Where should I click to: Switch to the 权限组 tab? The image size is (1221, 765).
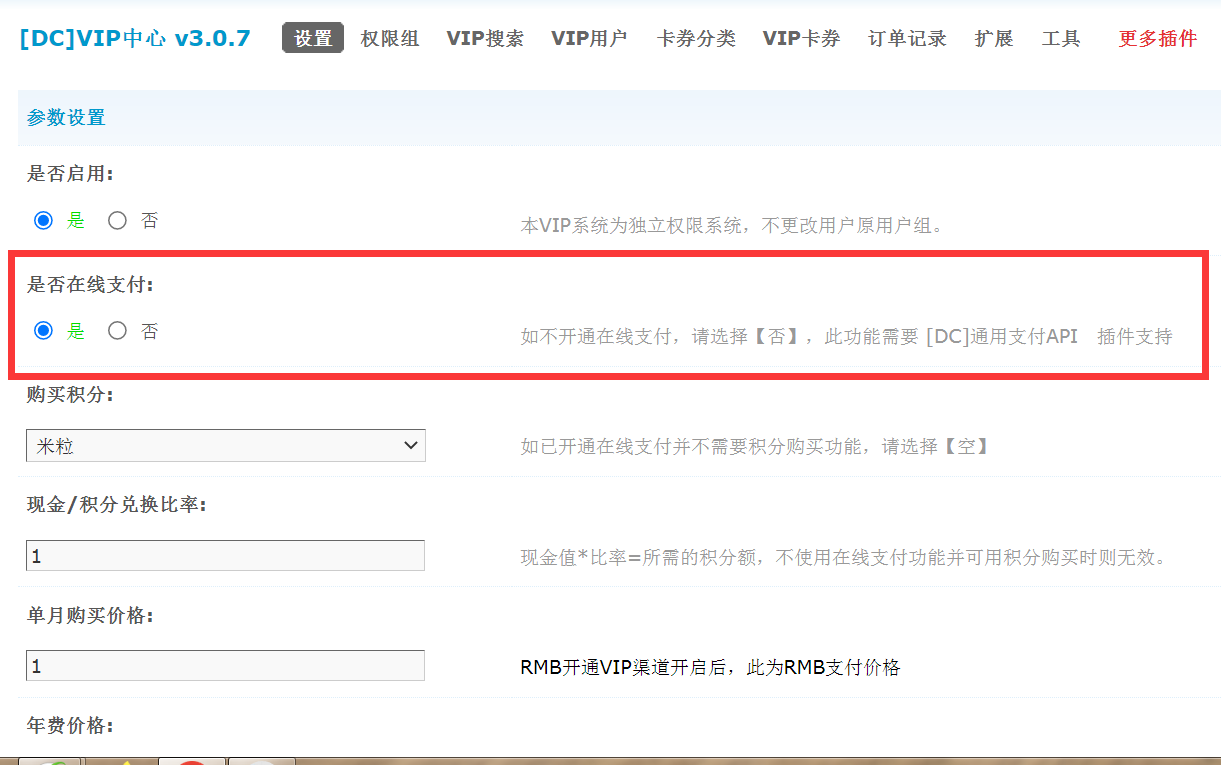coord(390,39)
